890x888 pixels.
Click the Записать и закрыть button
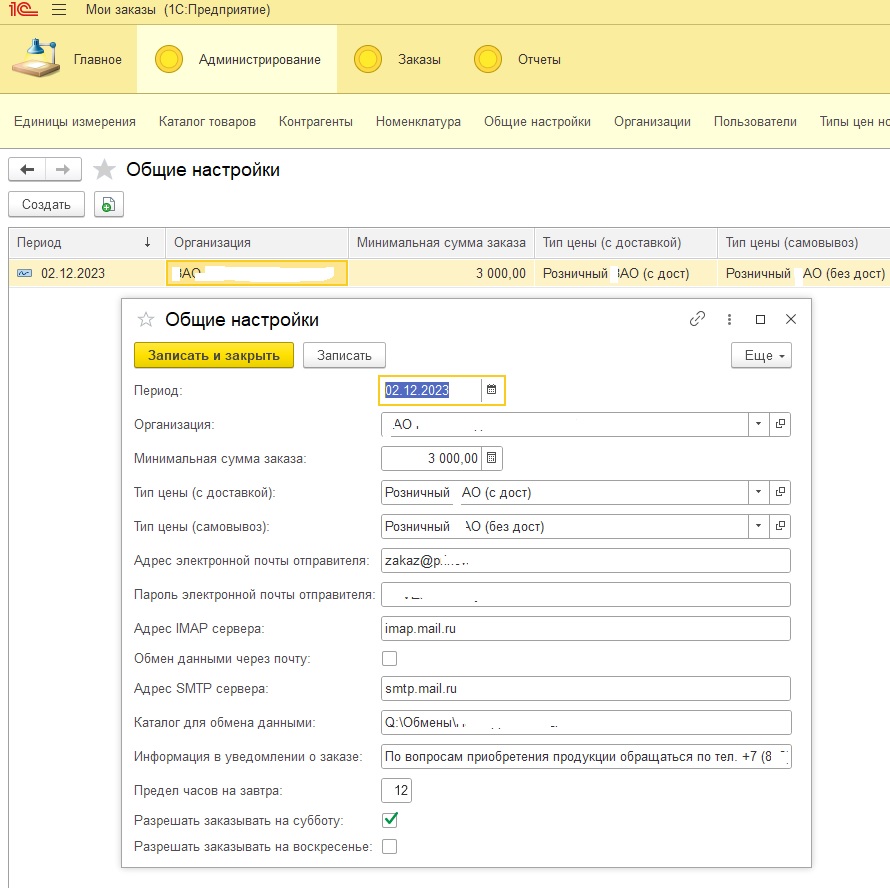tap(214, 355)
